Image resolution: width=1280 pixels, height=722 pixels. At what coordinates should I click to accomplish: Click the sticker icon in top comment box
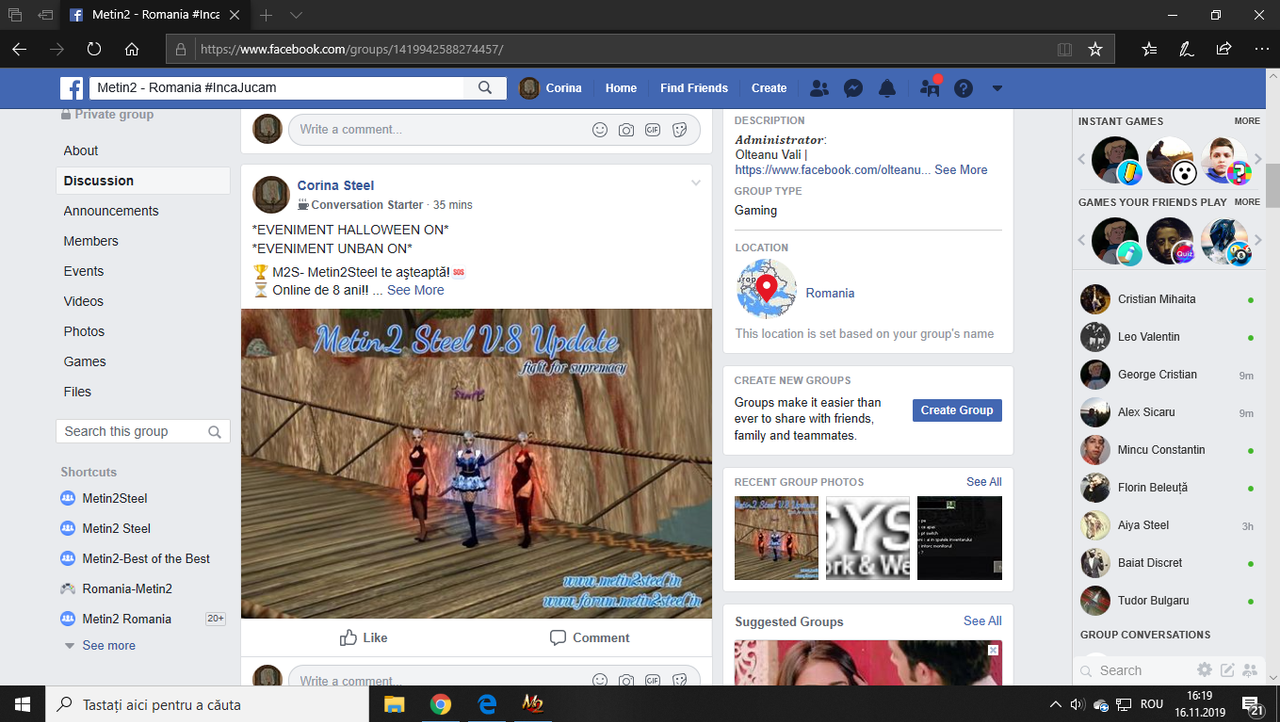pos(679,129)
